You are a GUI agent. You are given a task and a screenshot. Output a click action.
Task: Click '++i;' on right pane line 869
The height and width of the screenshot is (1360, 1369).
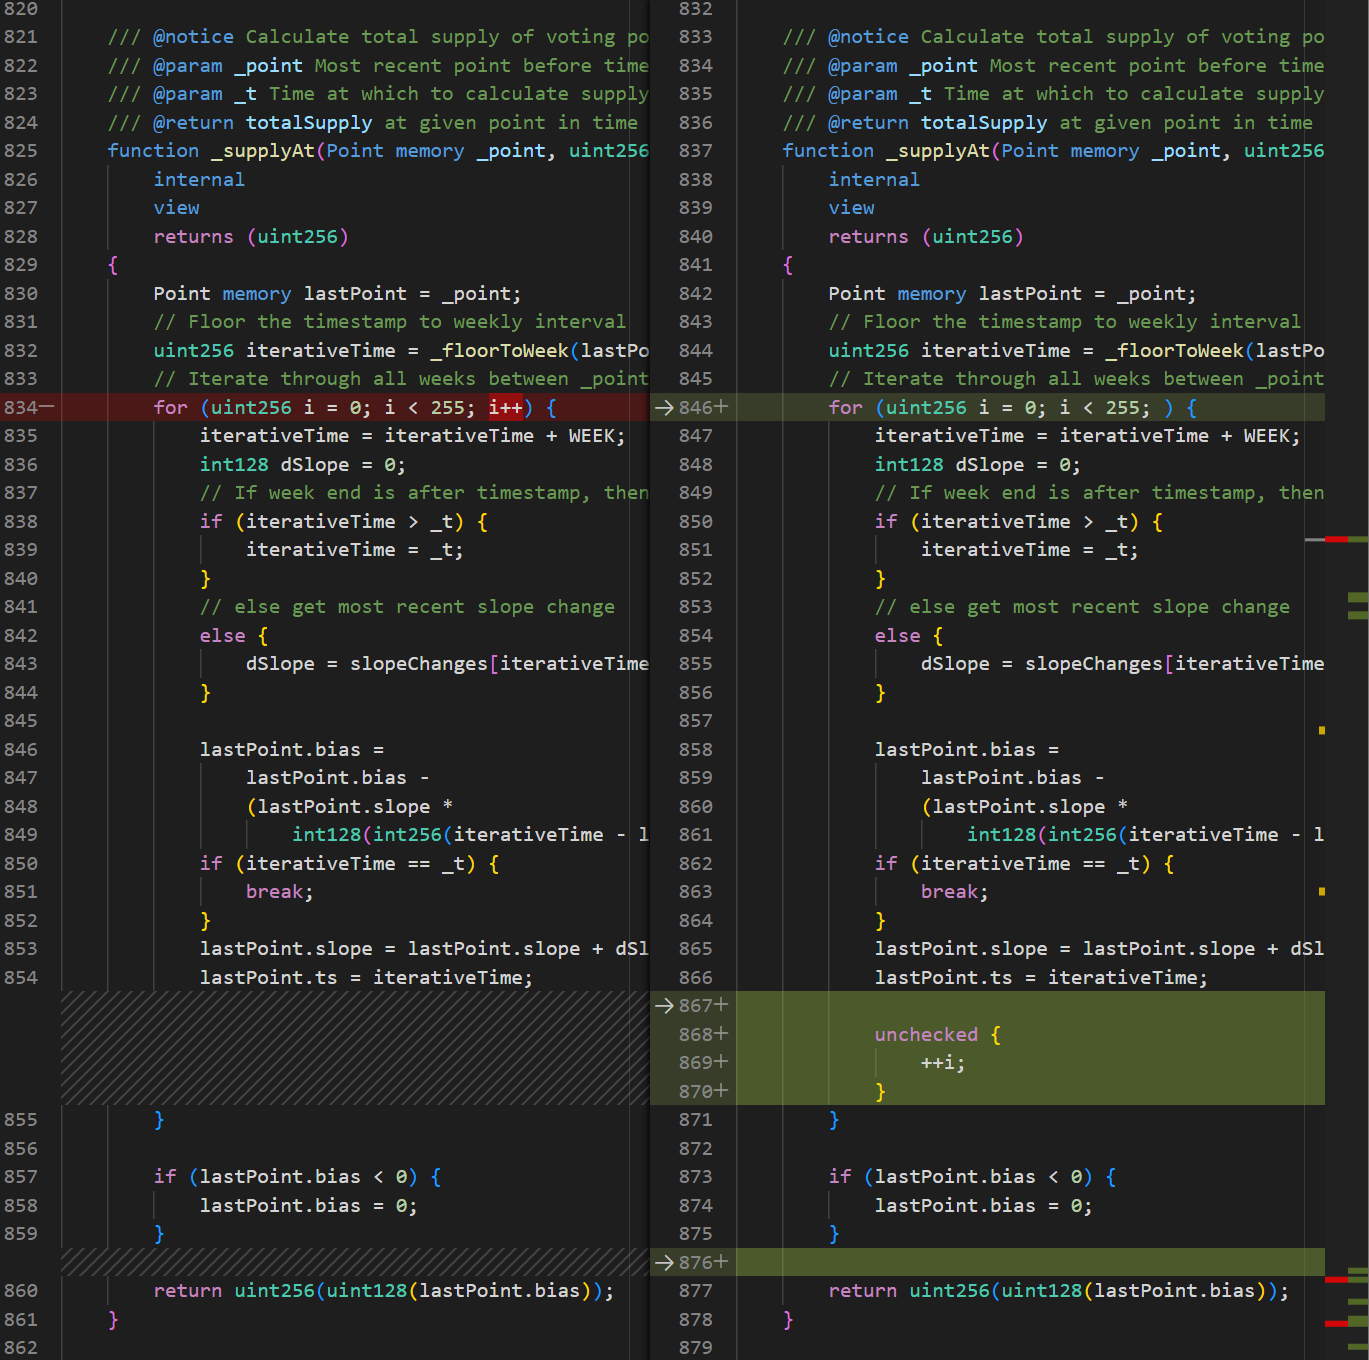coord(943,1062)
